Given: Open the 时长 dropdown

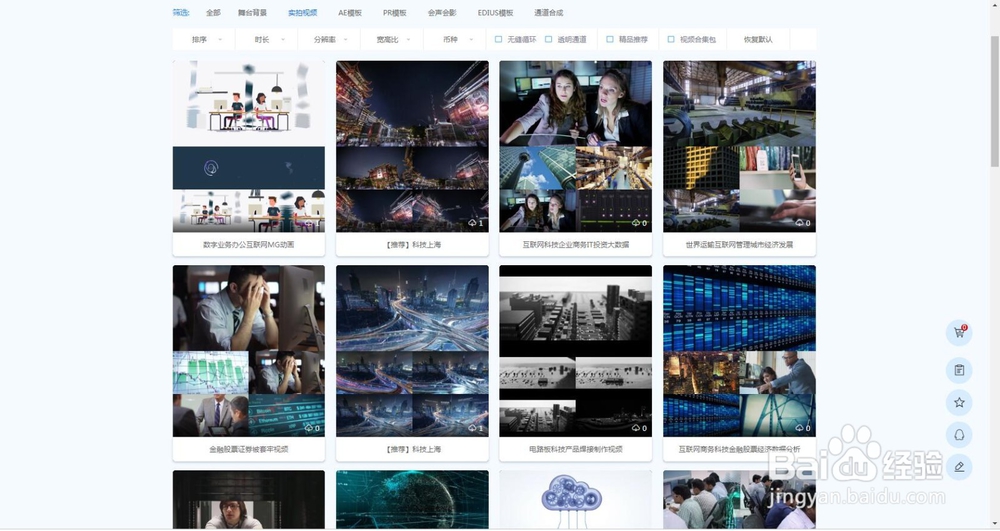Looking at the screenshot, I should 267,40.
